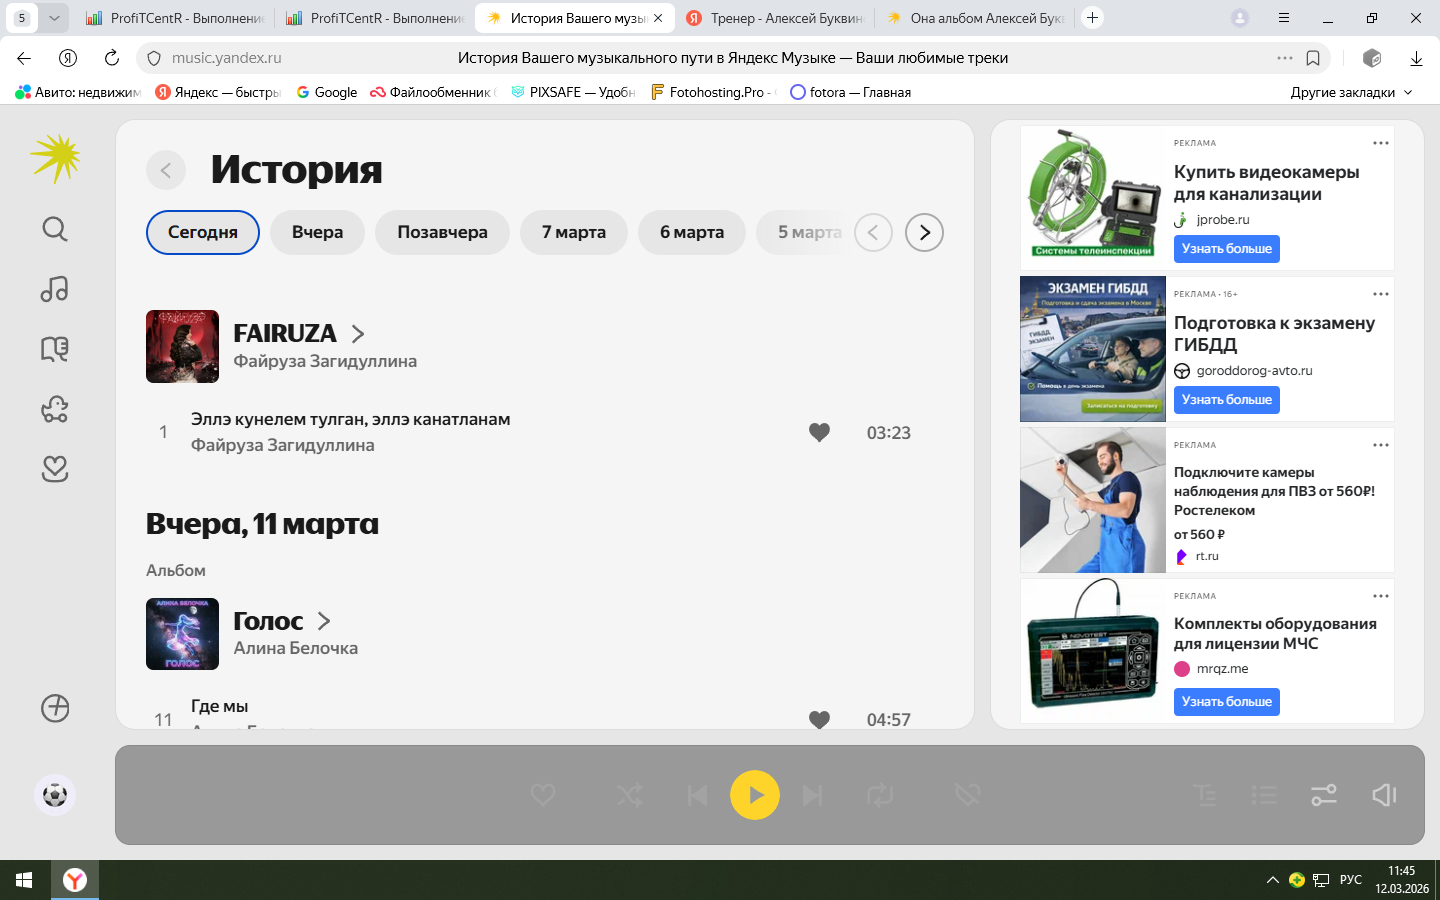Expand the tab group dropdown arrow
The width and height of the screenshot is (1440, 900).
click(54, 18)
